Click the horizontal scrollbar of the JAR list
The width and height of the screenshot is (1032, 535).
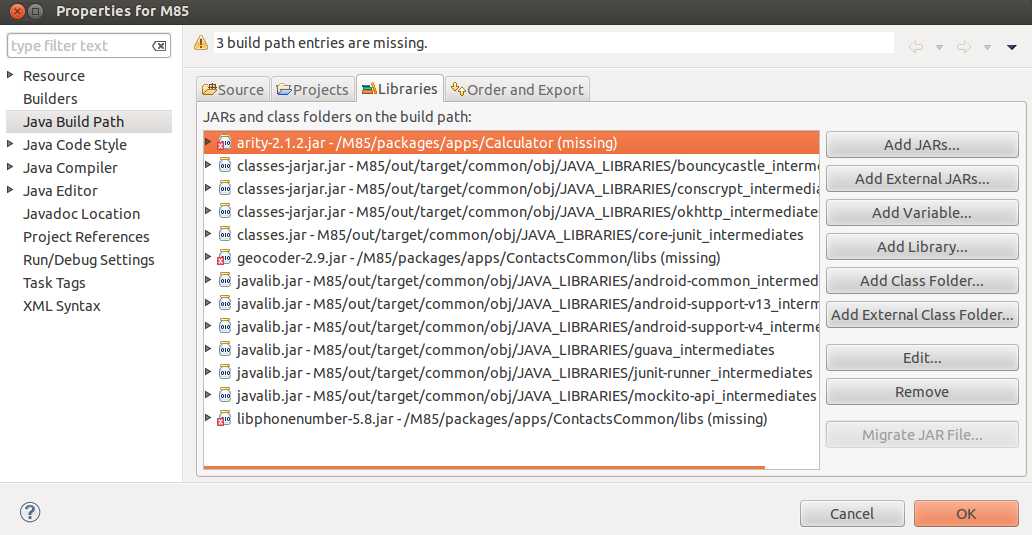coord(484,467)
